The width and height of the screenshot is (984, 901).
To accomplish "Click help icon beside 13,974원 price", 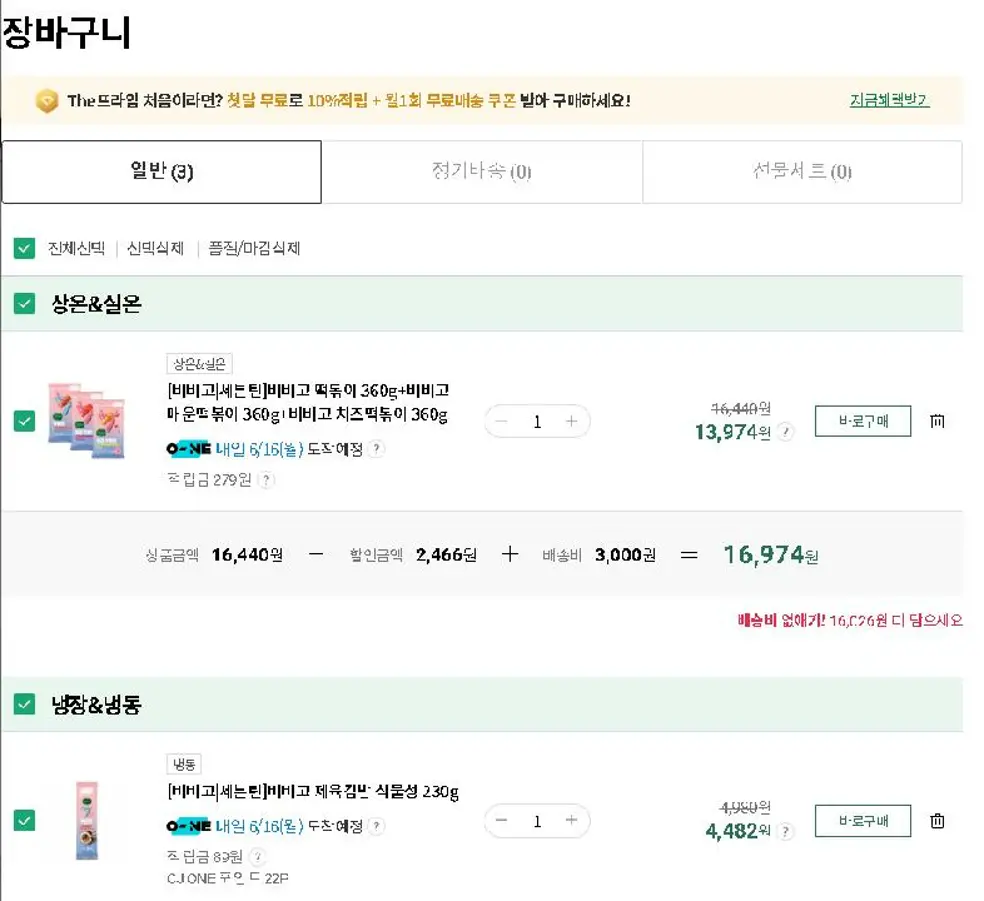I will tap(787, 432).
